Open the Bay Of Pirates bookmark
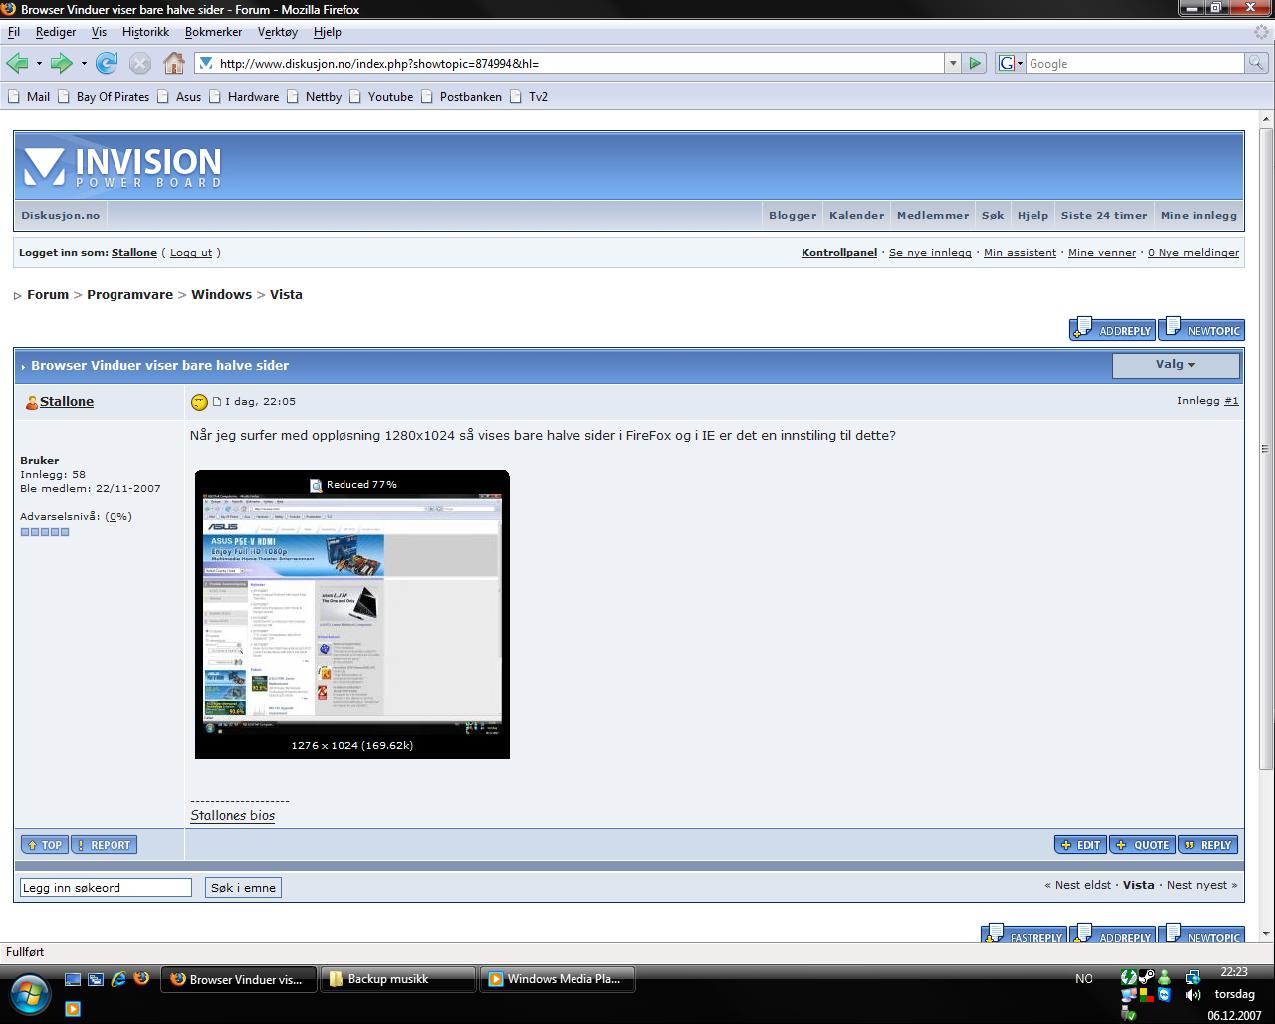The width and height of the screenshot is (1275, 1024). pyautogui.click(x=103, y=97)
